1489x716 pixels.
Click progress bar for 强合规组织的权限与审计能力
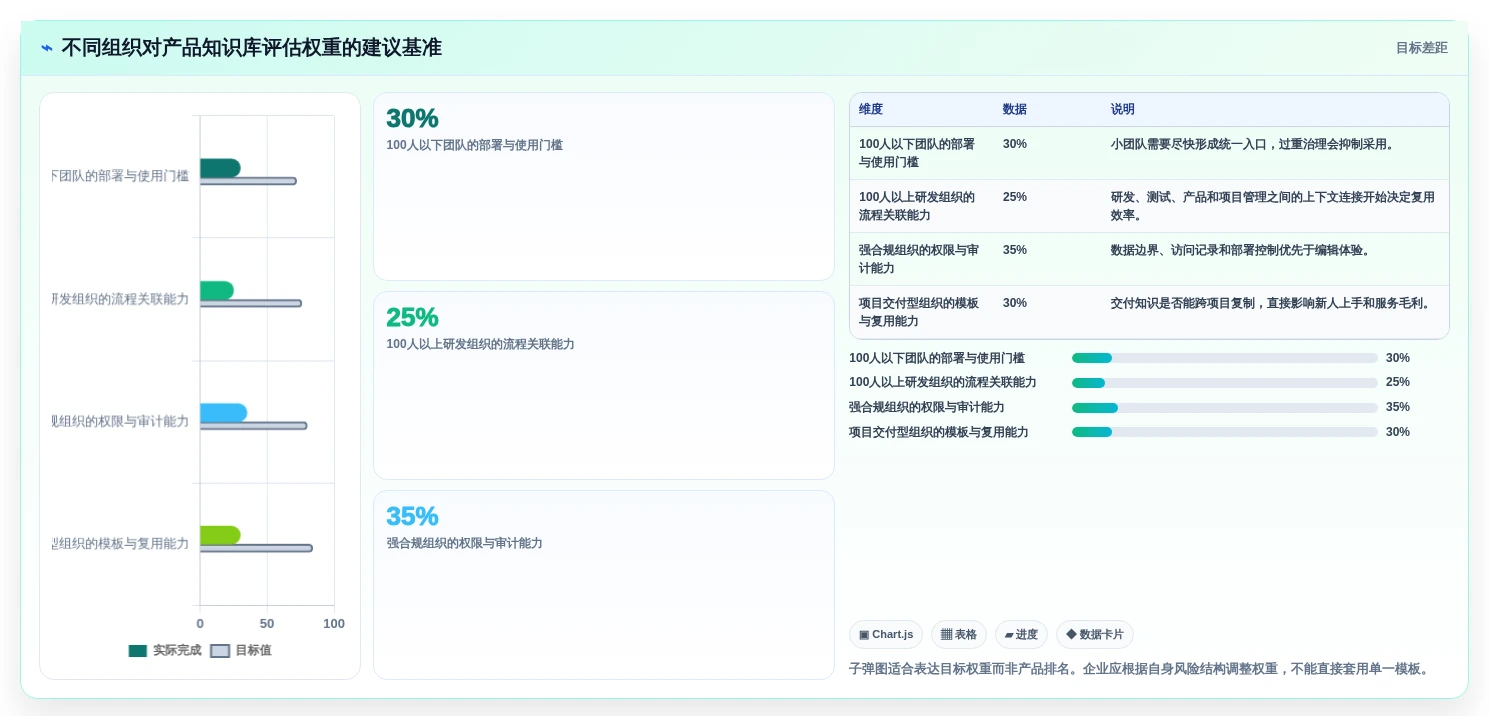click(x=1225, y=407)
